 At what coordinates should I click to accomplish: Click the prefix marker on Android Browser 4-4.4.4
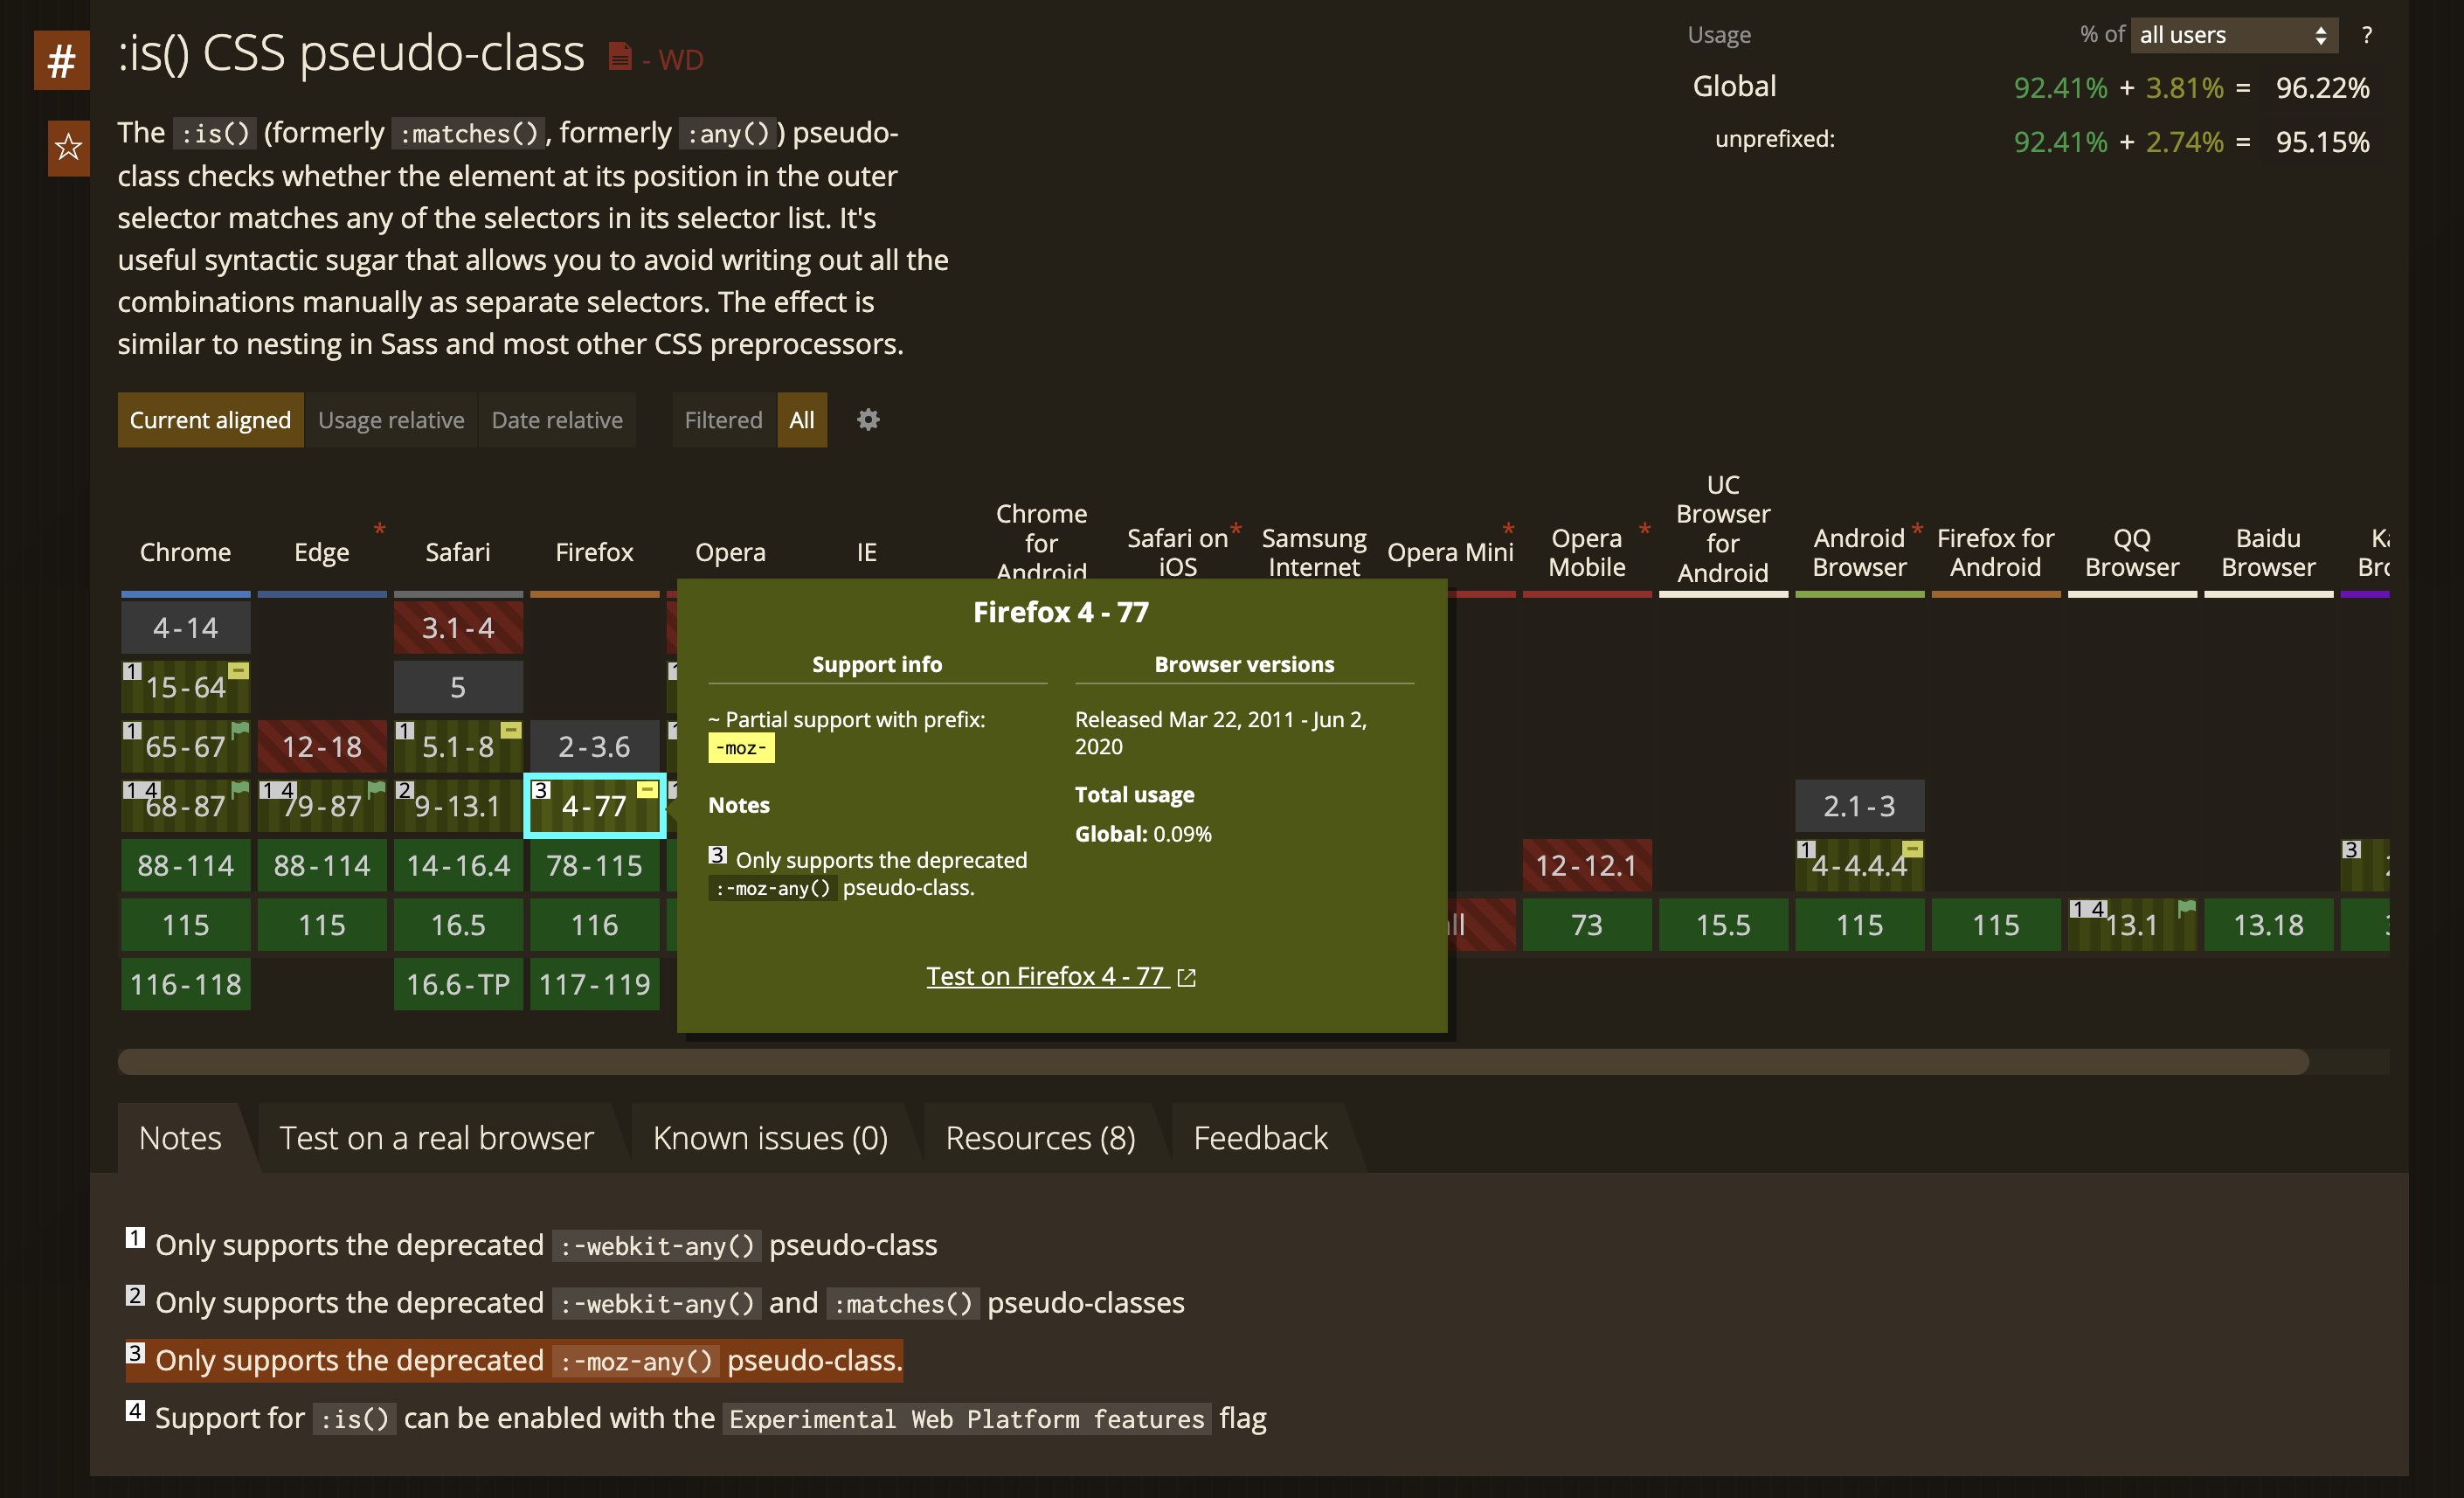[1912, 849]
